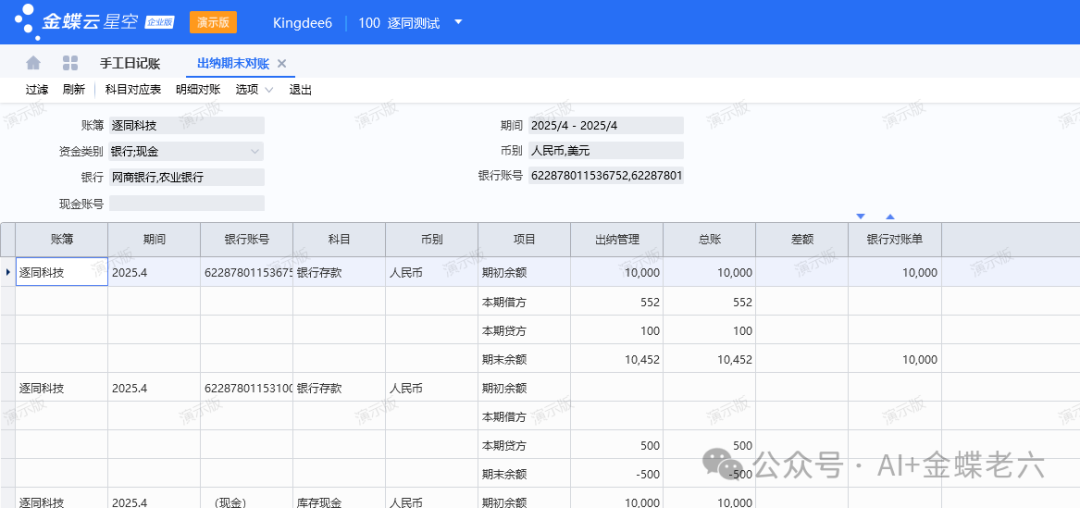Viewport: 1080px width, 508px height.
Task: Click the expand-down arrow above the table
Action: 860,216
